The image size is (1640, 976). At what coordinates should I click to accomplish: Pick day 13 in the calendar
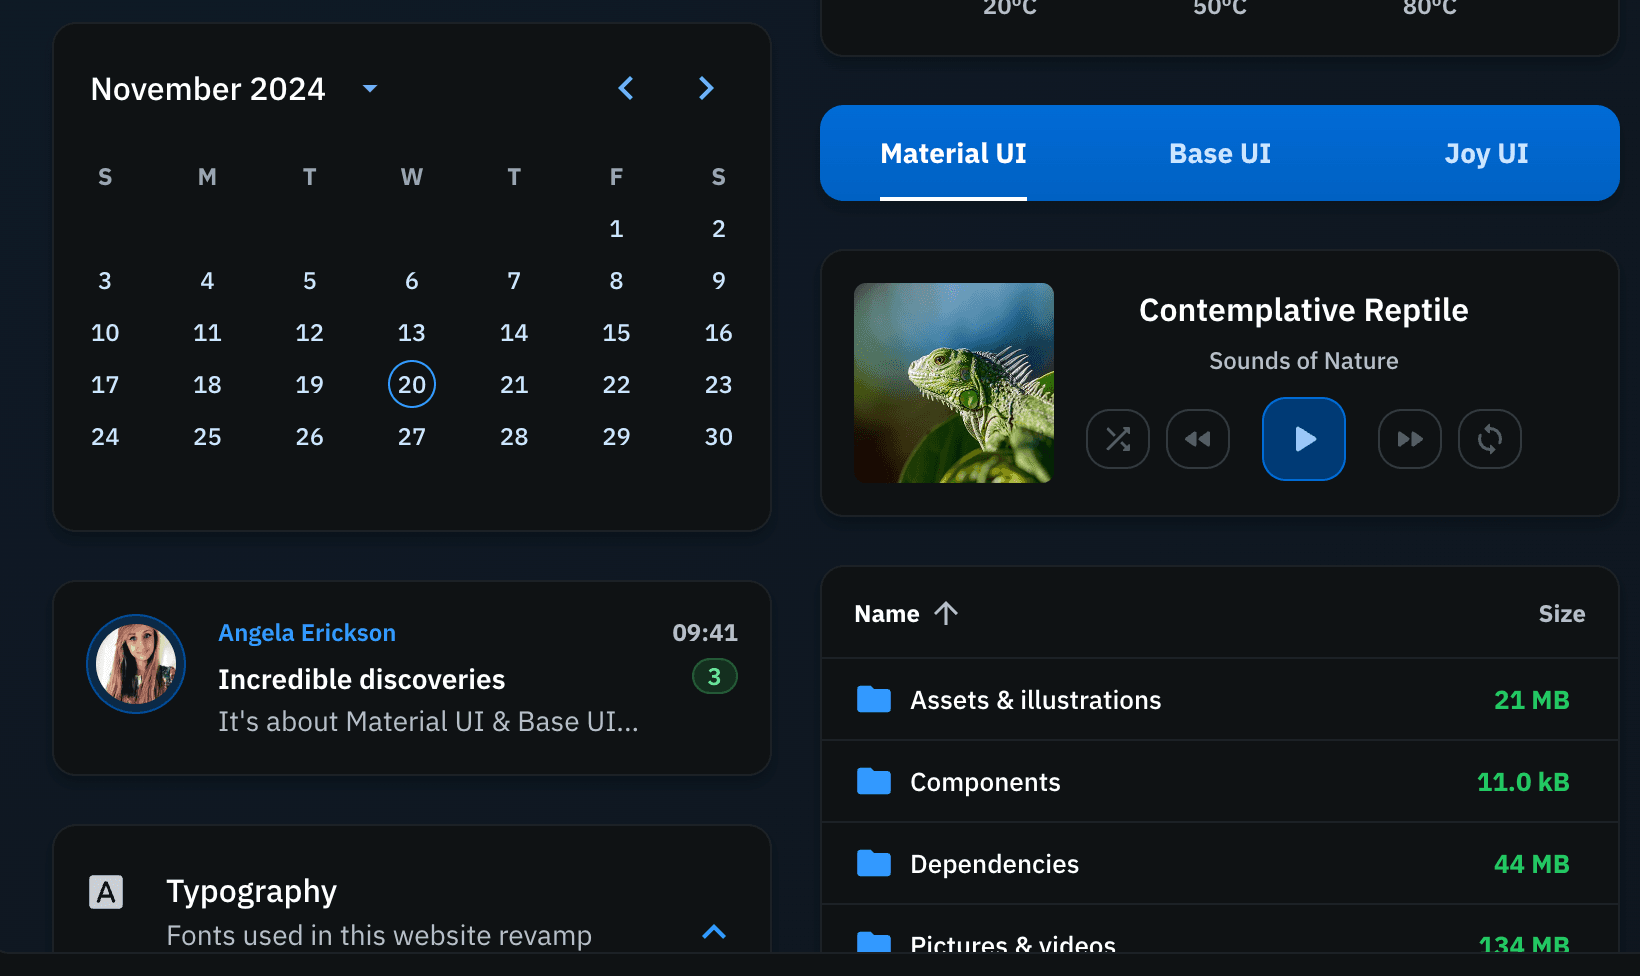412,332
